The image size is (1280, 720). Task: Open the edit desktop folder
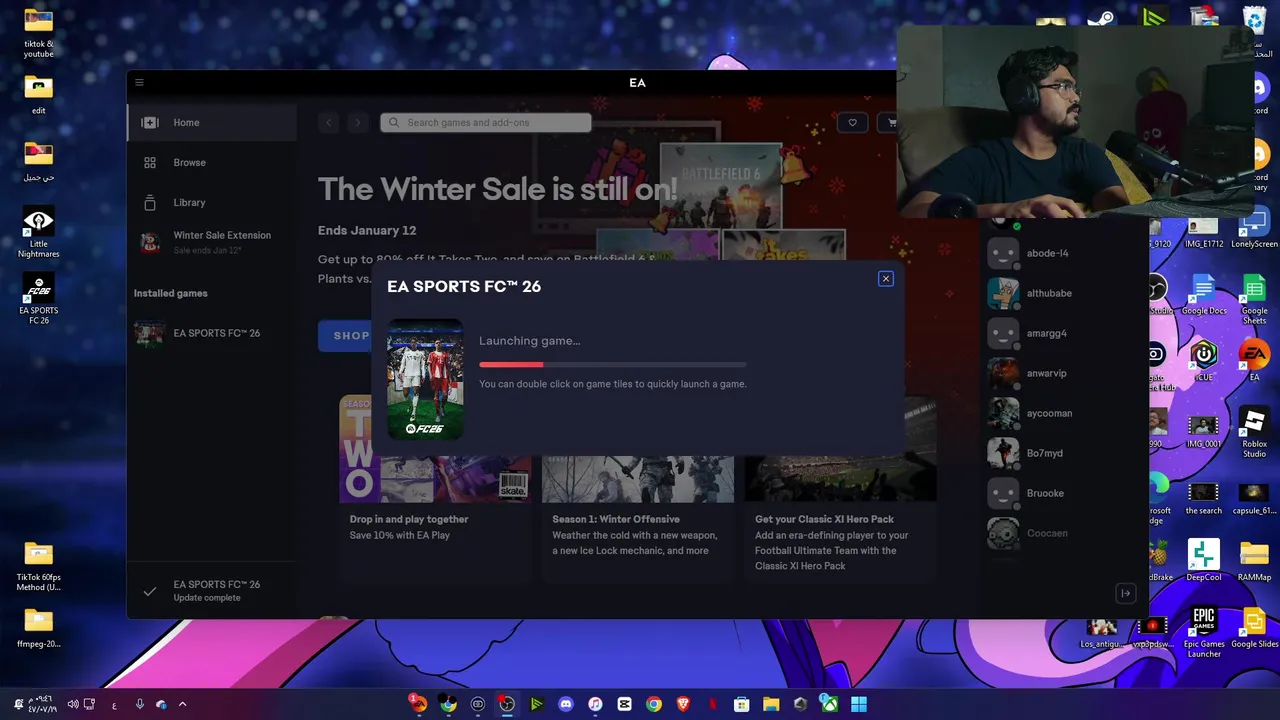pyautogui.click(x=38, y=95)
